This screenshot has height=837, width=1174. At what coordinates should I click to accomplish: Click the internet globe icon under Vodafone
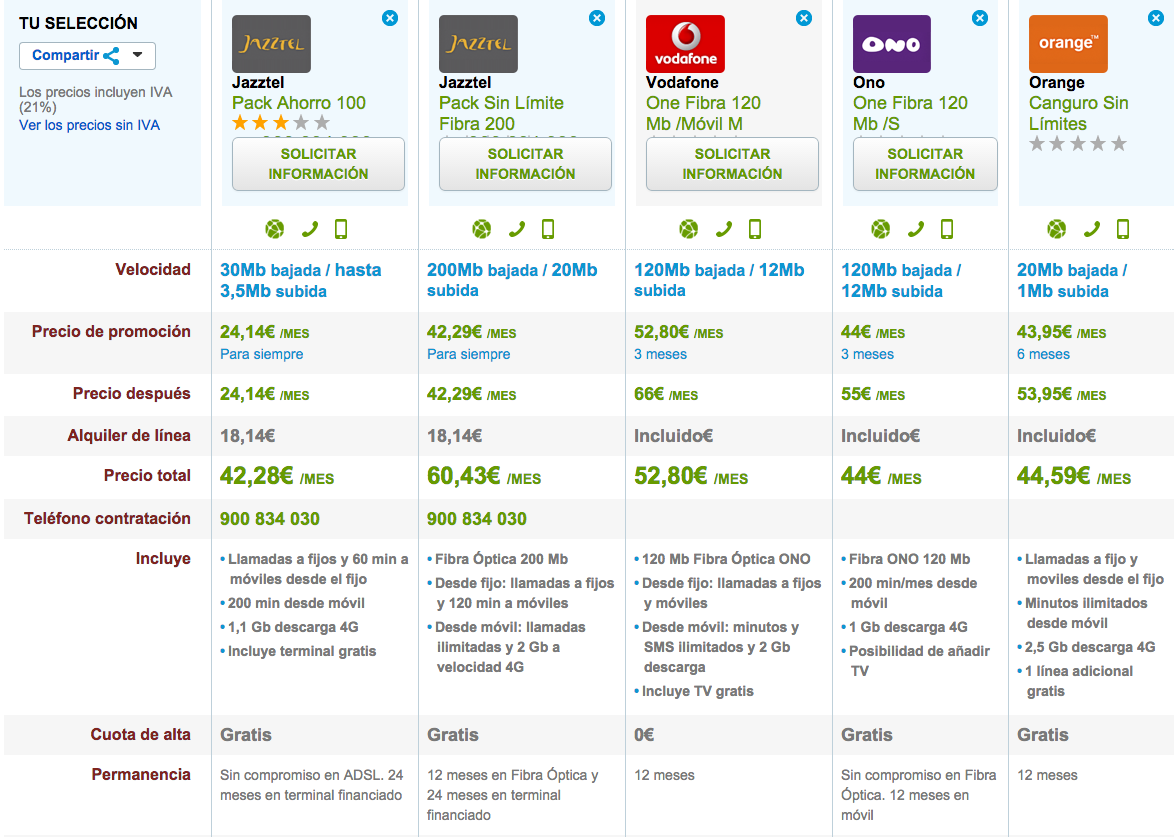tap(688, 230)
